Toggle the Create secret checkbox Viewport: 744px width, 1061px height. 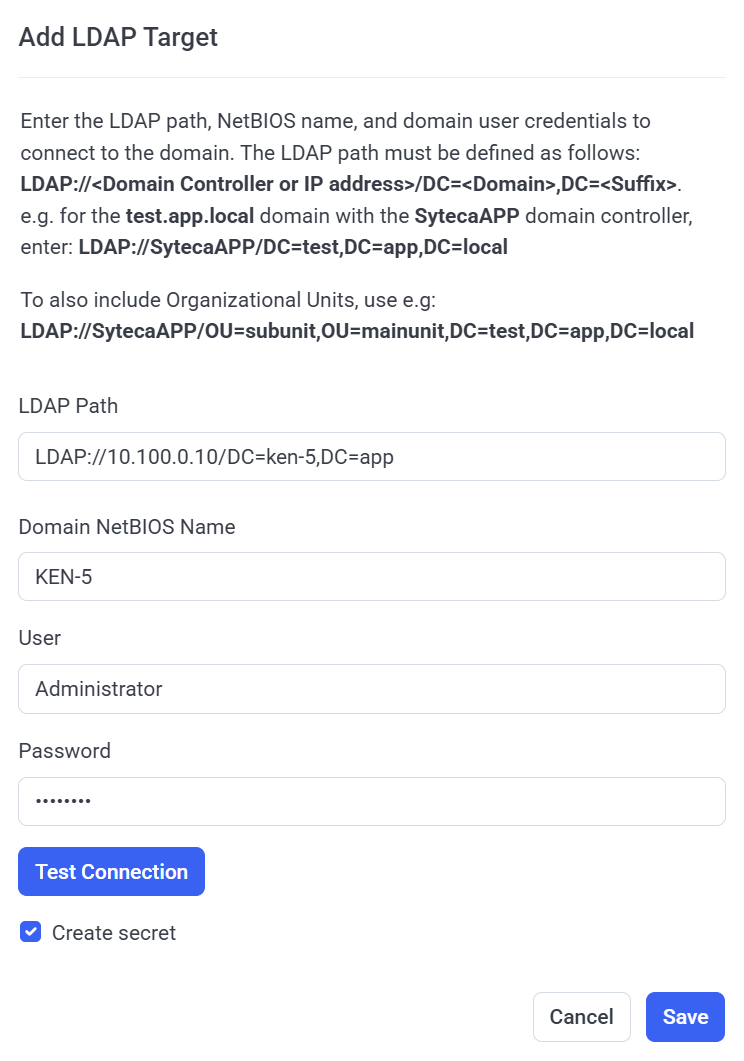tap(31, 933)
